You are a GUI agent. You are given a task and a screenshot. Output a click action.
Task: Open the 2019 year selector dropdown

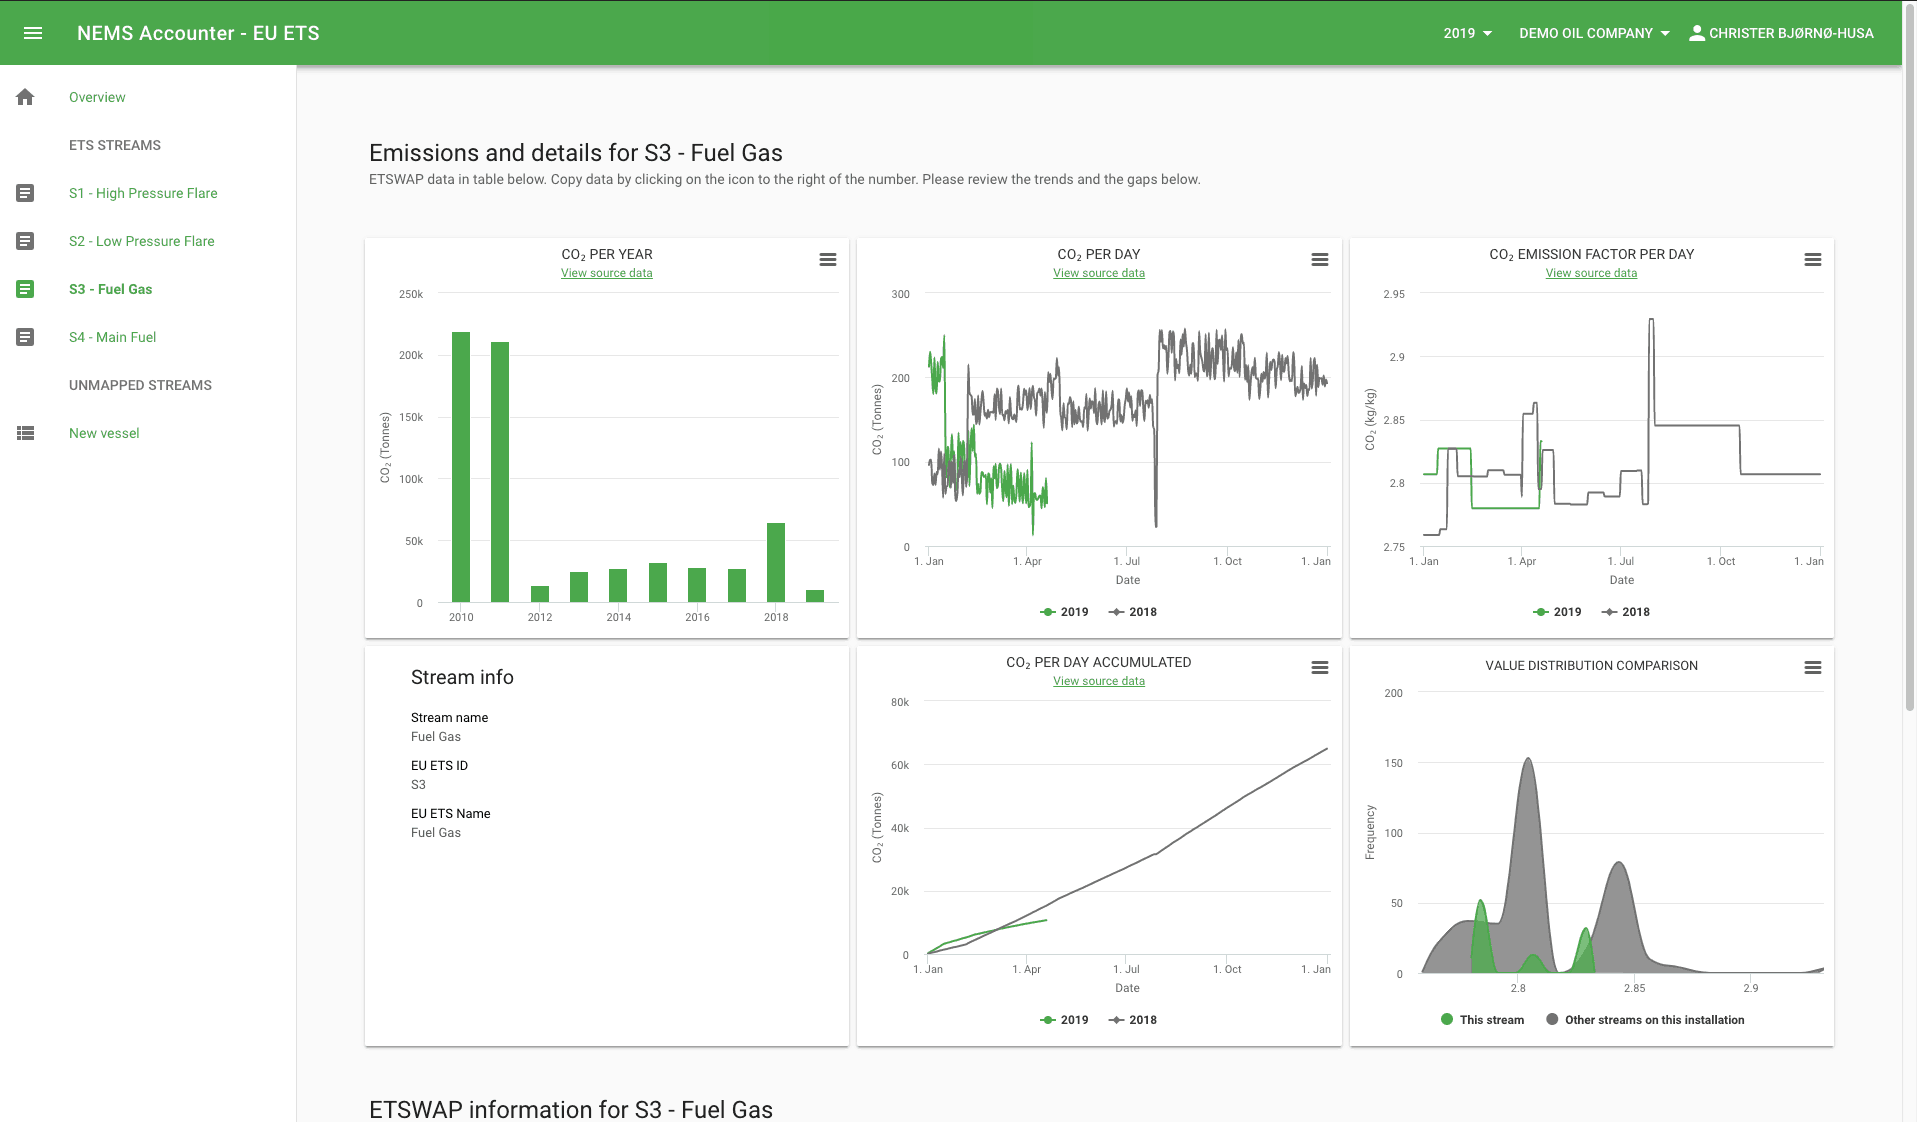pos(1466,32)
